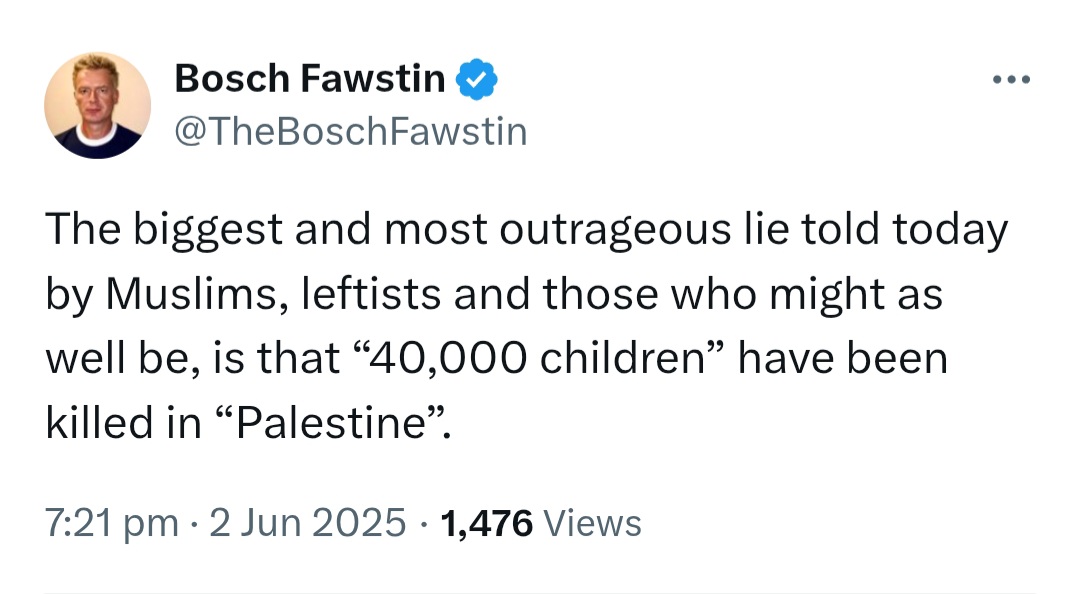The image size is (1080, 594).
Task: Click the phrase "have been" in tweet
Action: pos(842,358)
